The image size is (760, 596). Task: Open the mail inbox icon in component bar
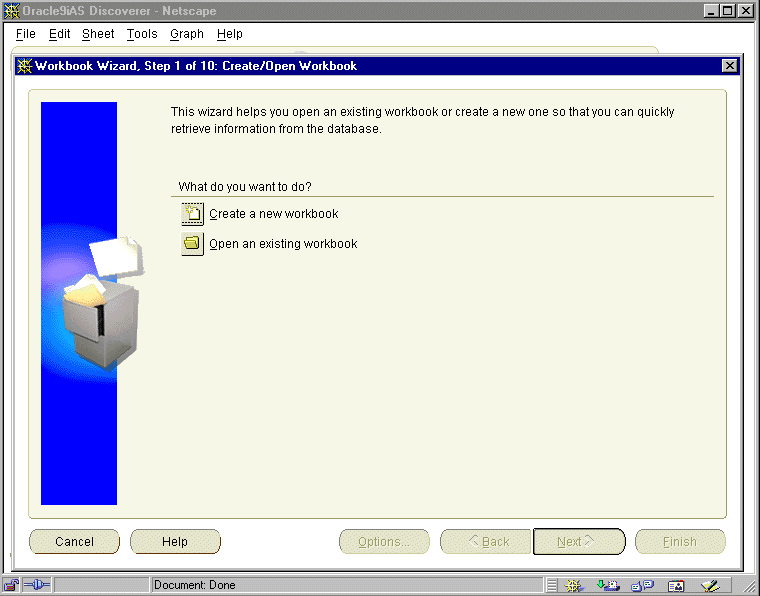[x=608, y=586]
